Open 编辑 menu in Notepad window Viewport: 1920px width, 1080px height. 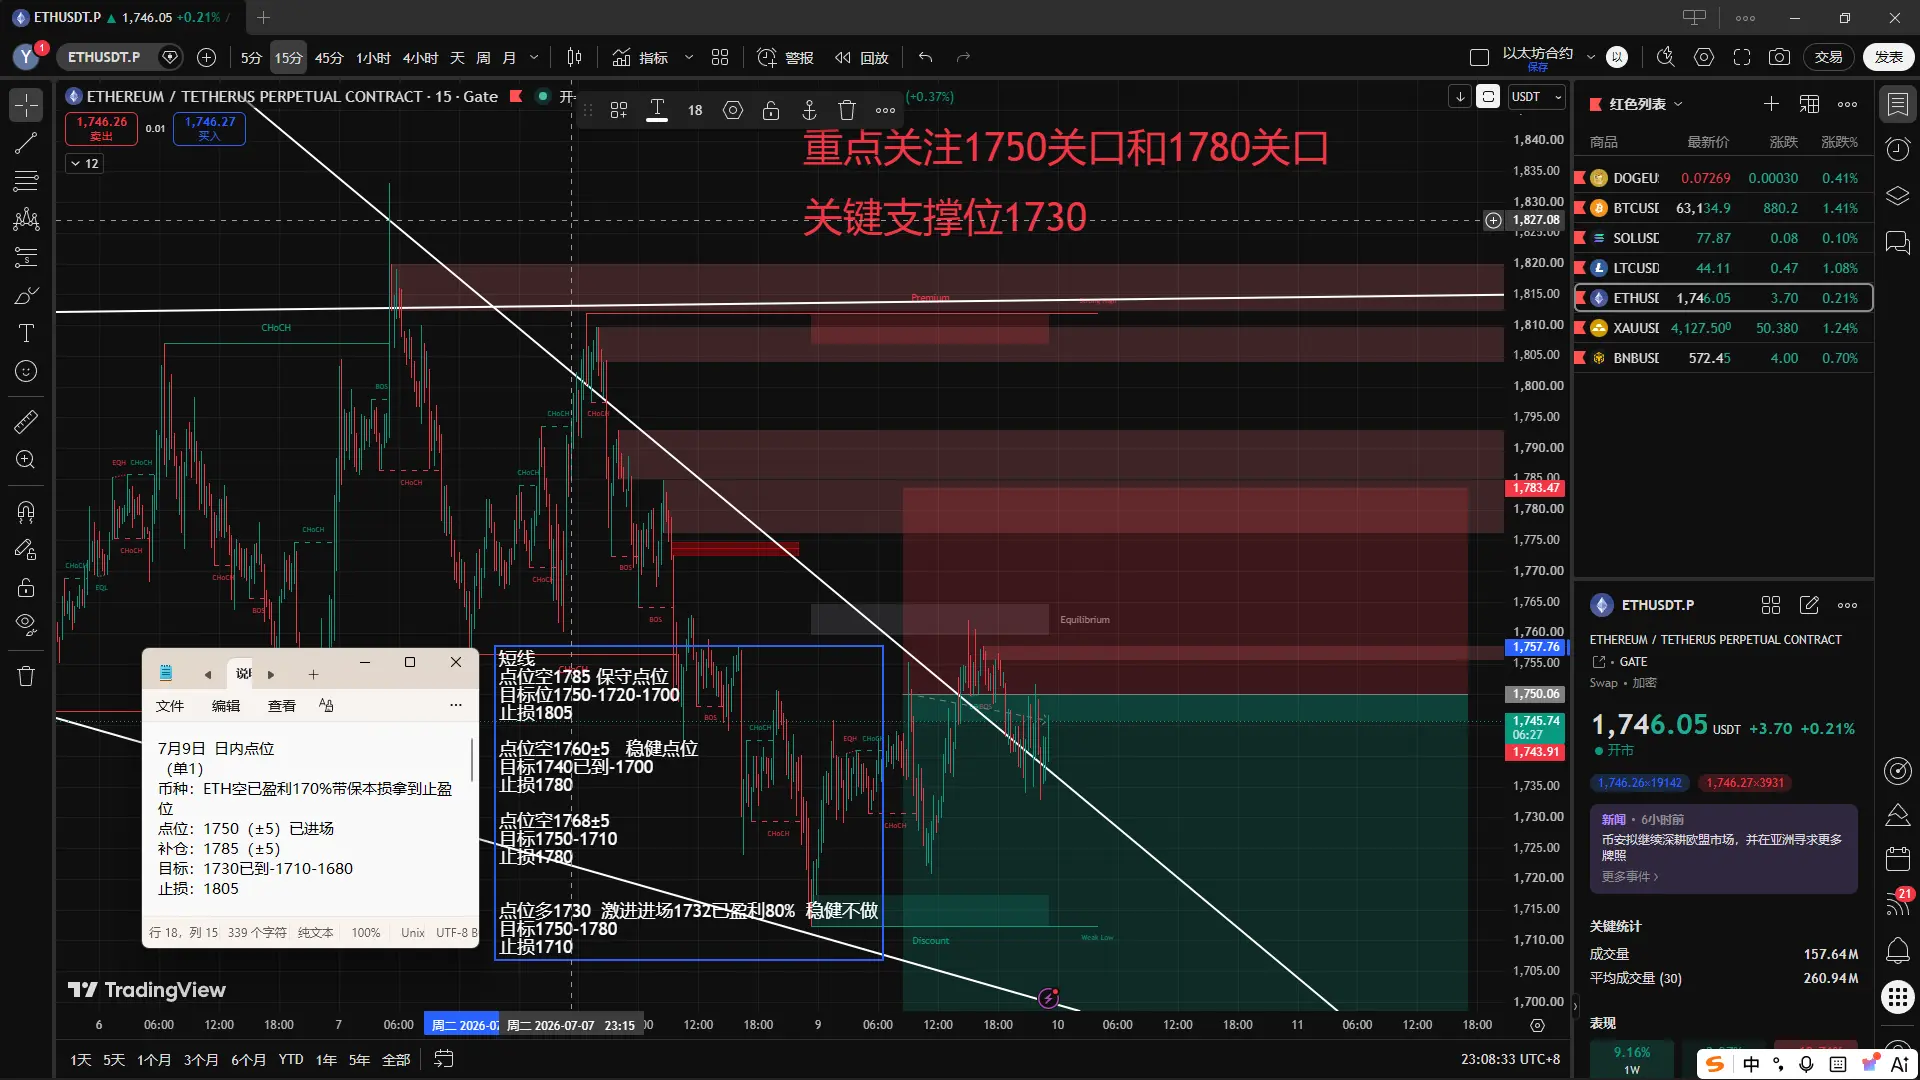tap(226, 706)
